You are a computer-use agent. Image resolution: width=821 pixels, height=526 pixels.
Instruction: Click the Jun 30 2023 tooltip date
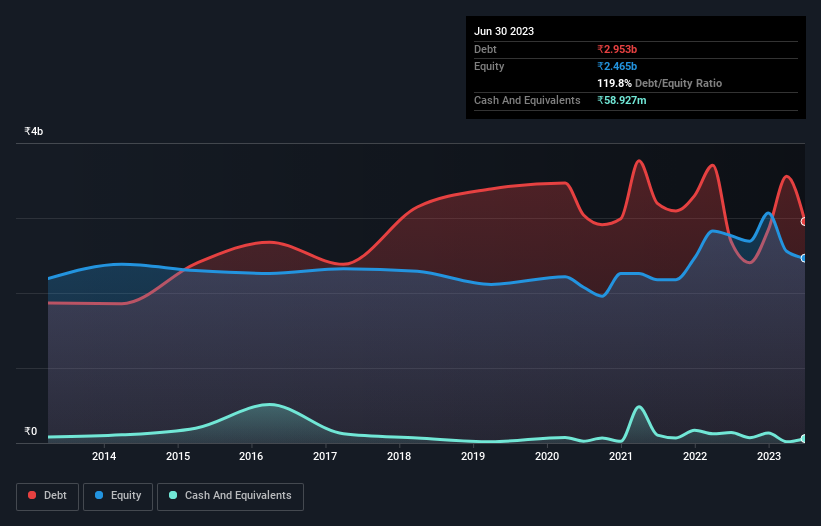(x=504, y=31)
